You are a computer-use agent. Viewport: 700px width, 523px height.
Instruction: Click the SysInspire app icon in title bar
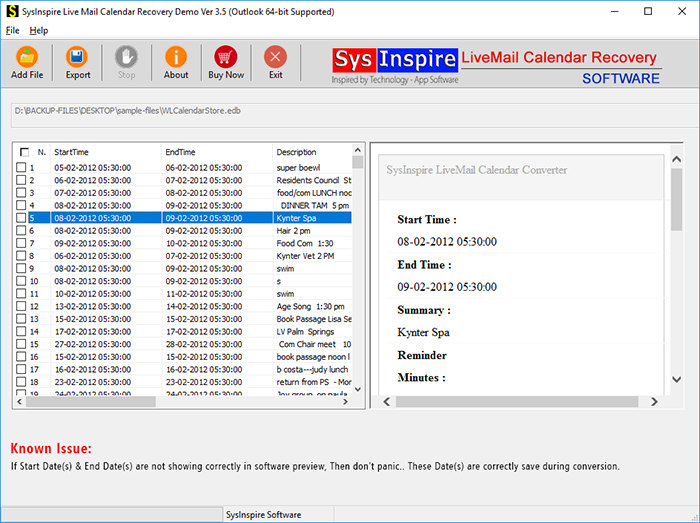tap(12, 11)
